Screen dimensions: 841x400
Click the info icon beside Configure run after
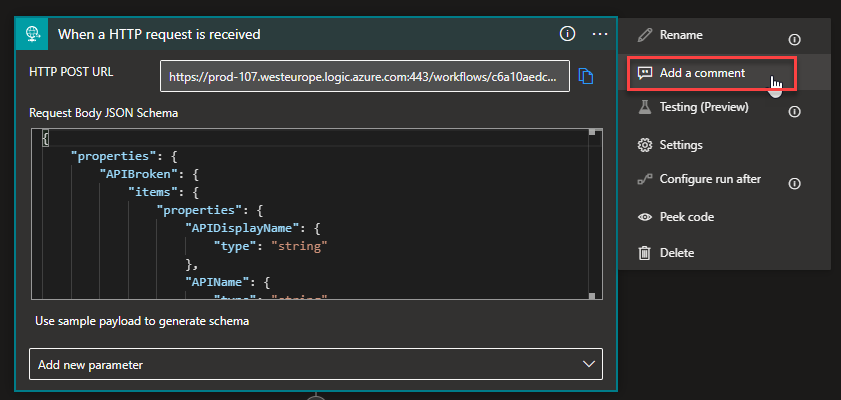point(795,183)
